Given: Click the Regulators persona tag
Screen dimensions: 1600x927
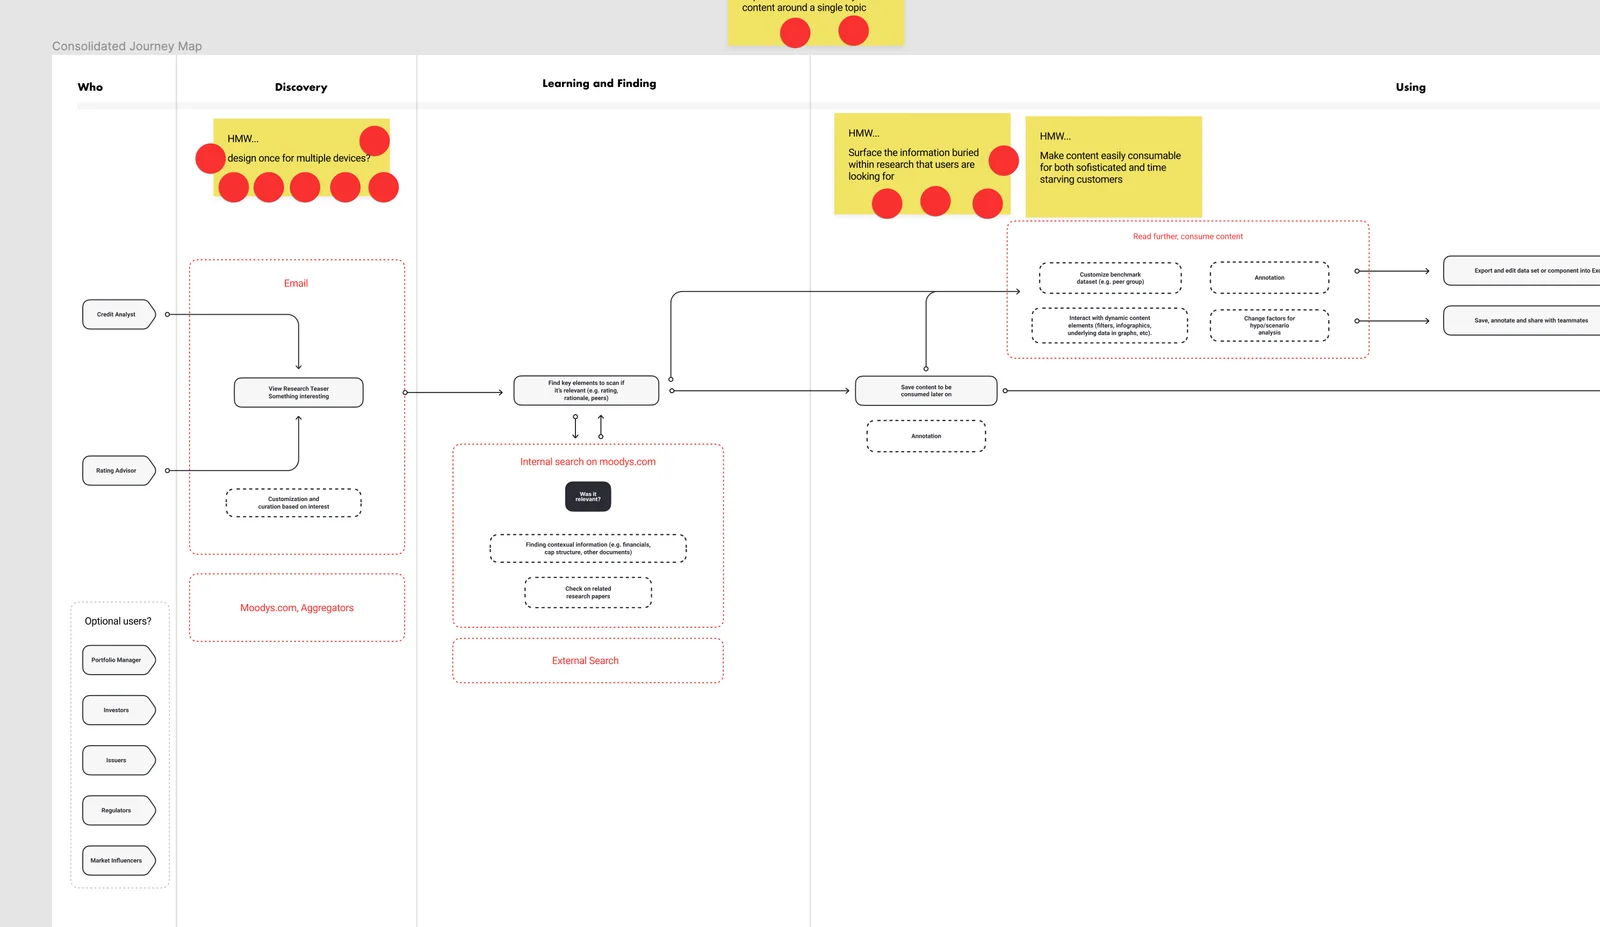Looking at the screenshot, I should 118,810.
